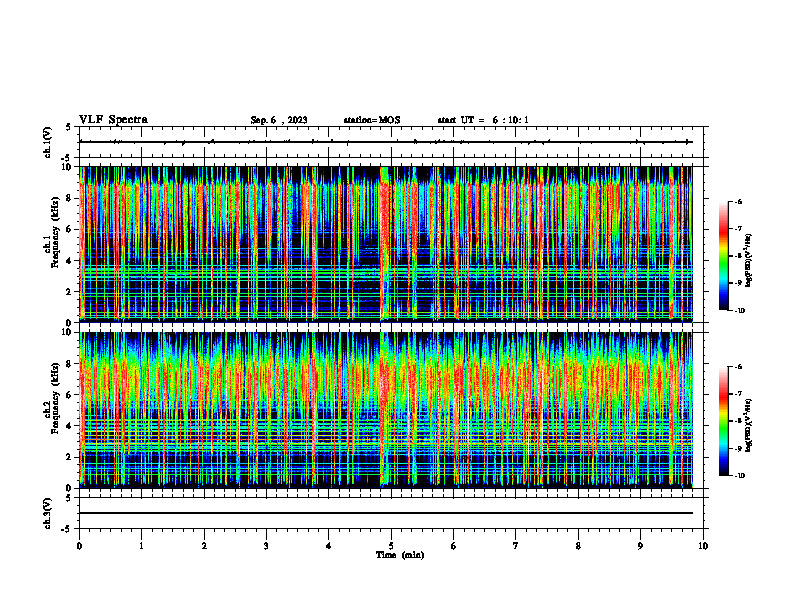The width and height of the screenshot is (792, 612).
Task: Click the "Time (min)" x-axis label
Action: point(400,555)
